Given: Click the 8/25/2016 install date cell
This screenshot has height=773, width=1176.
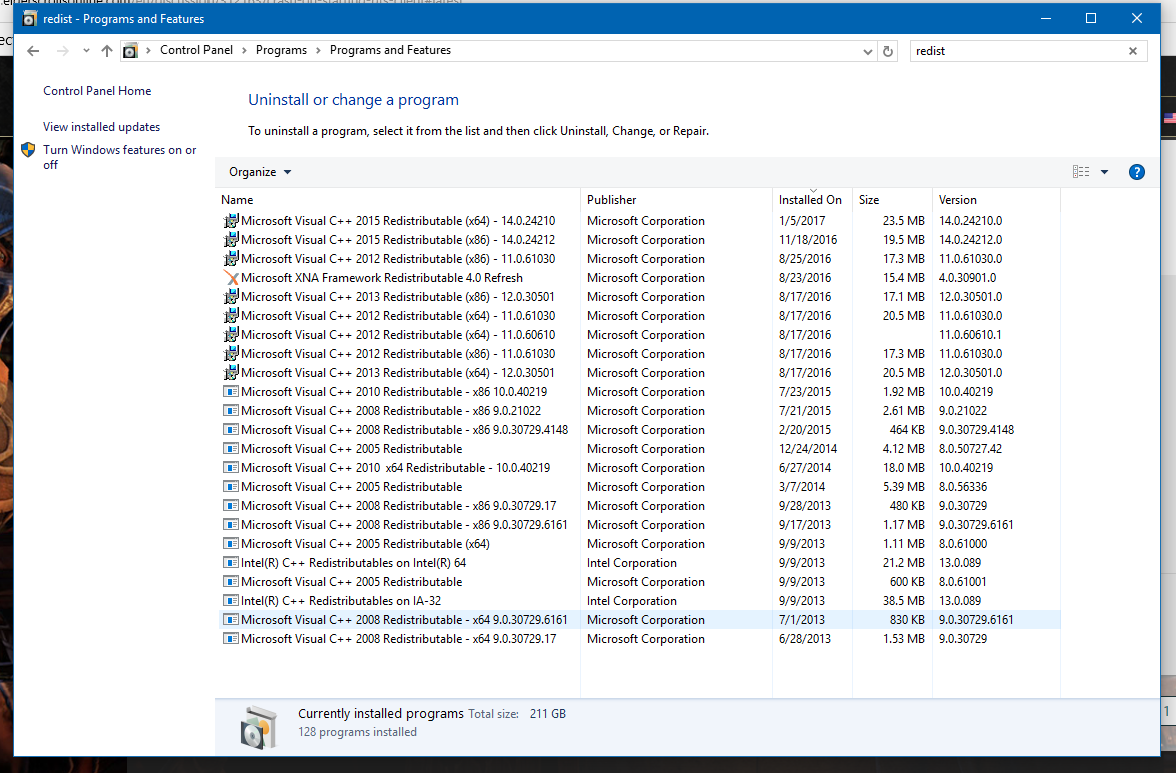Looking at the screenshot, I should (805, 259).
